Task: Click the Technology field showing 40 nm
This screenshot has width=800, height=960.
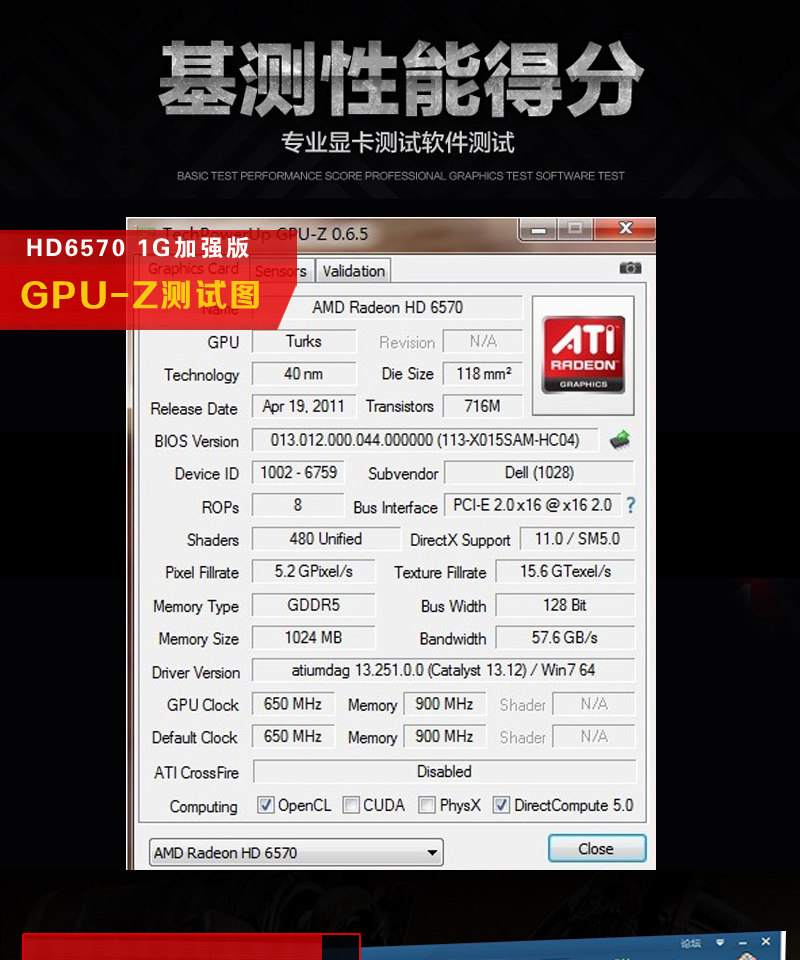Action: pyautogui.click(x=304, y=373)
